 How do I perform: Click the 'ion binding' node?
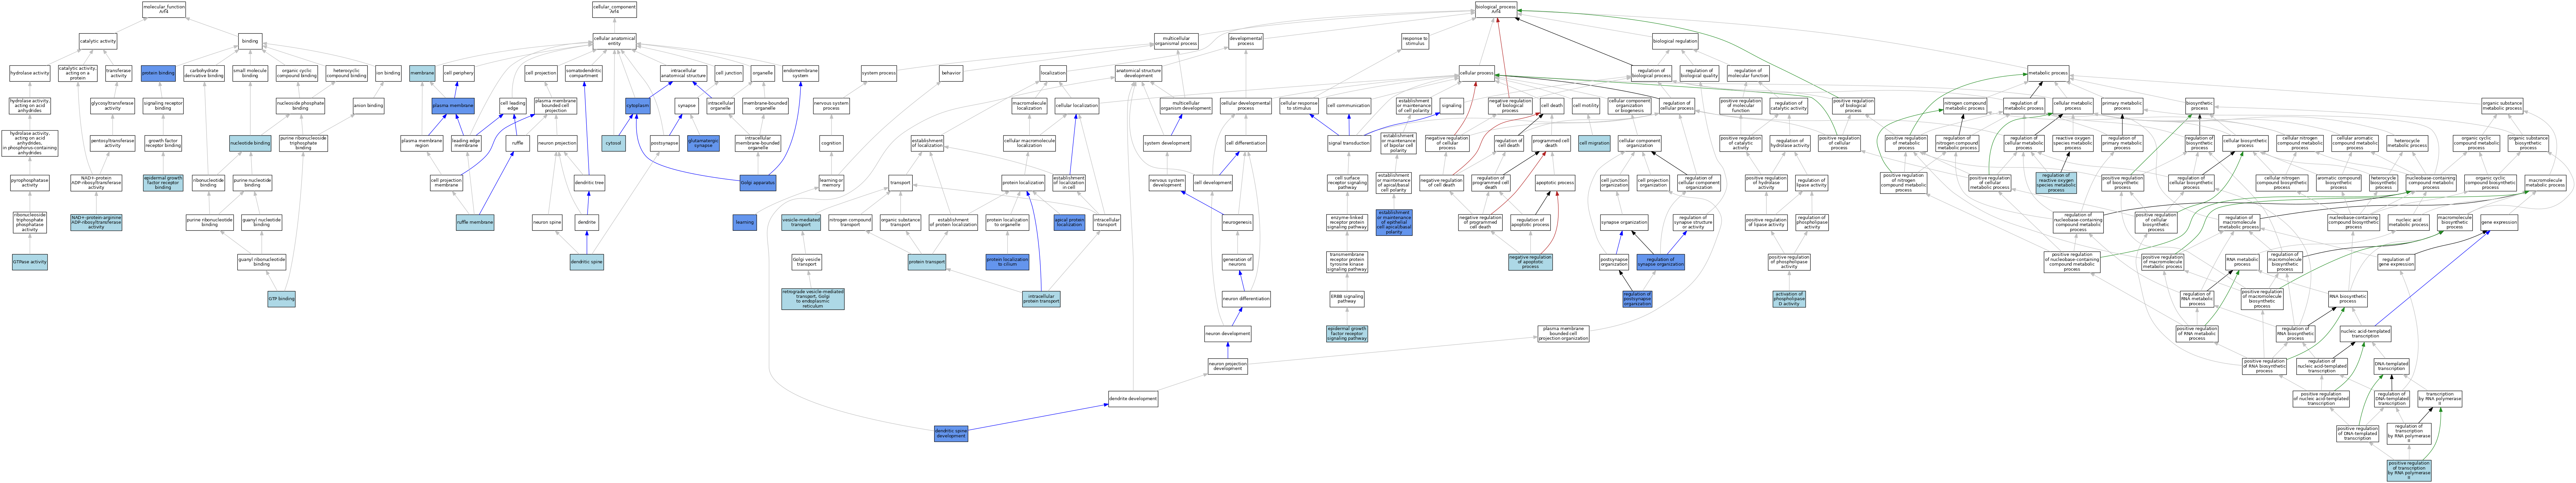click(x=388, y=73)
